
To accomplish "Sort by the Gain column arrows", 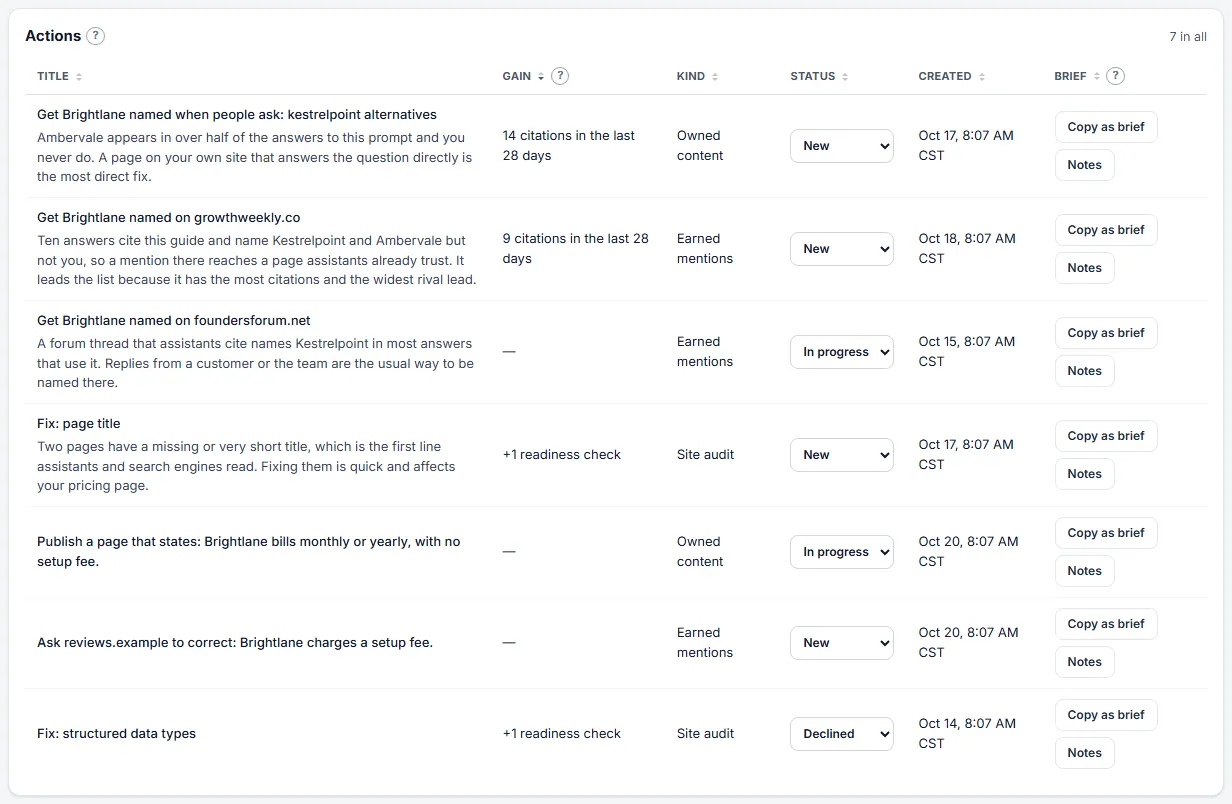I will [x=541, y=77].
